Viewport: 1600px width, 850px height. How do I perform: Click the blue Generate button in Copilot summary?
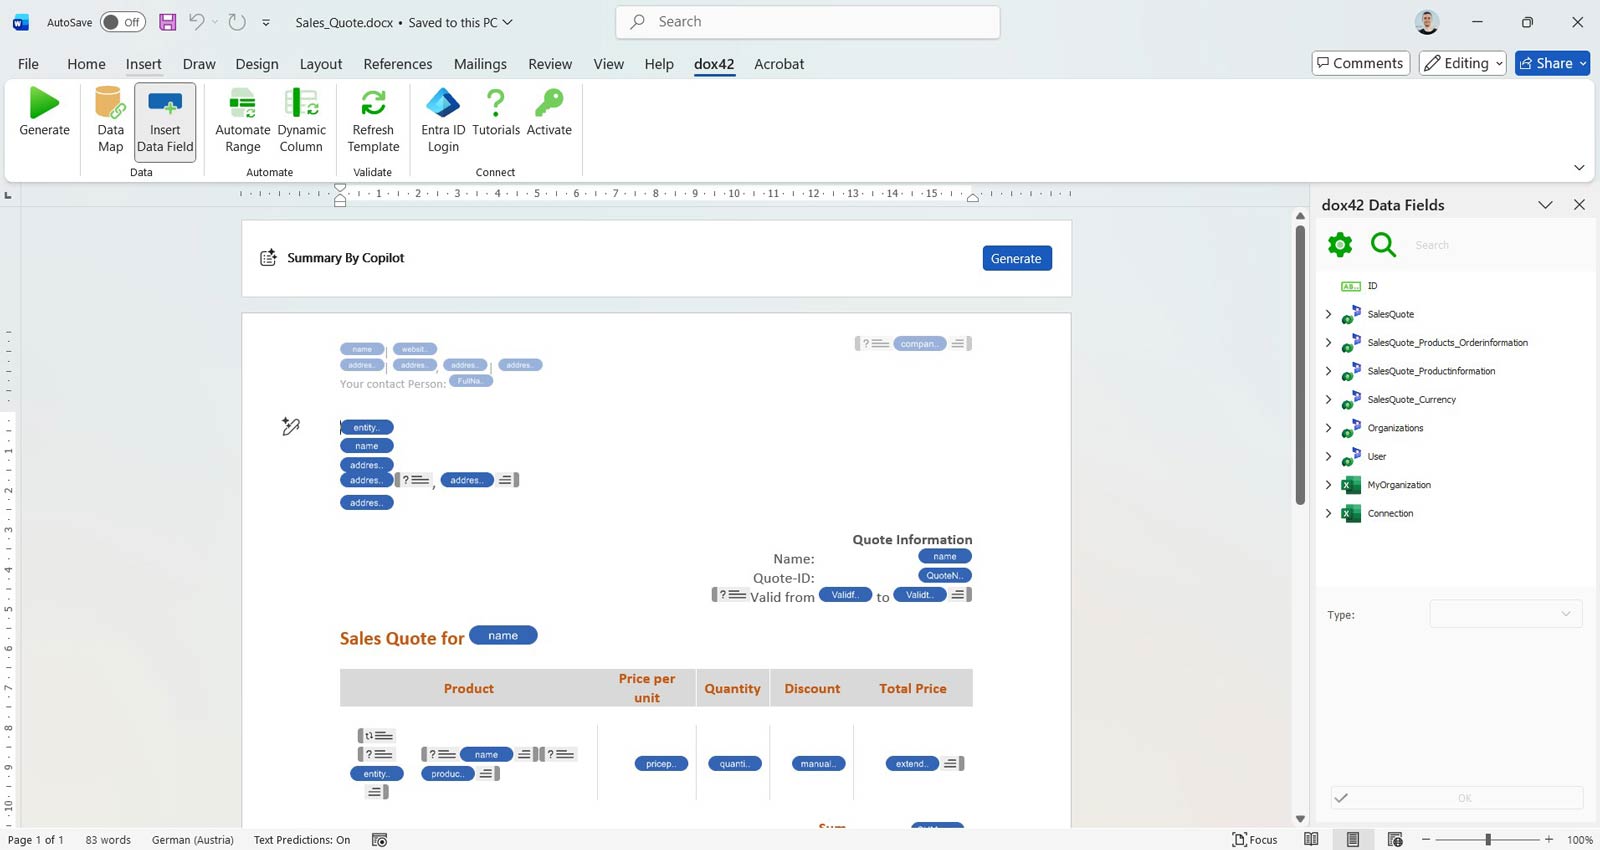[x=1016, y=258]
